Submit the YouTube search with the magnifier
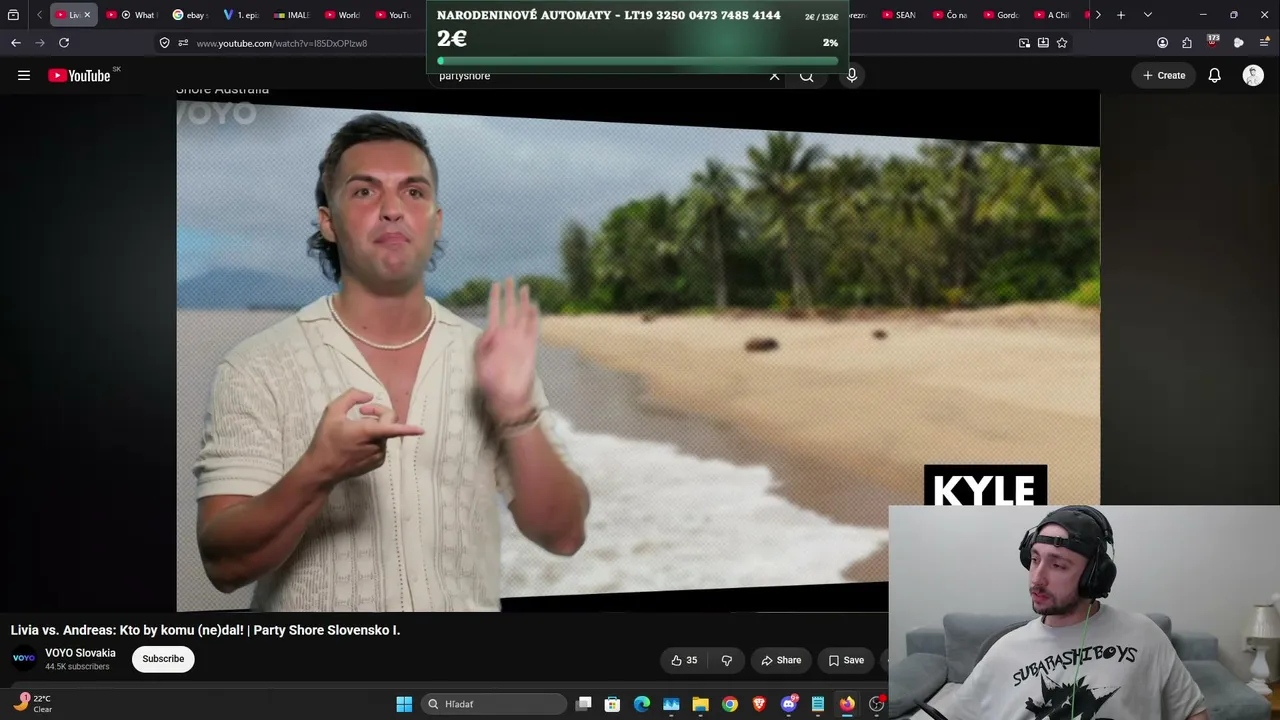1280x720 pixels. click(x=807, y=76)
